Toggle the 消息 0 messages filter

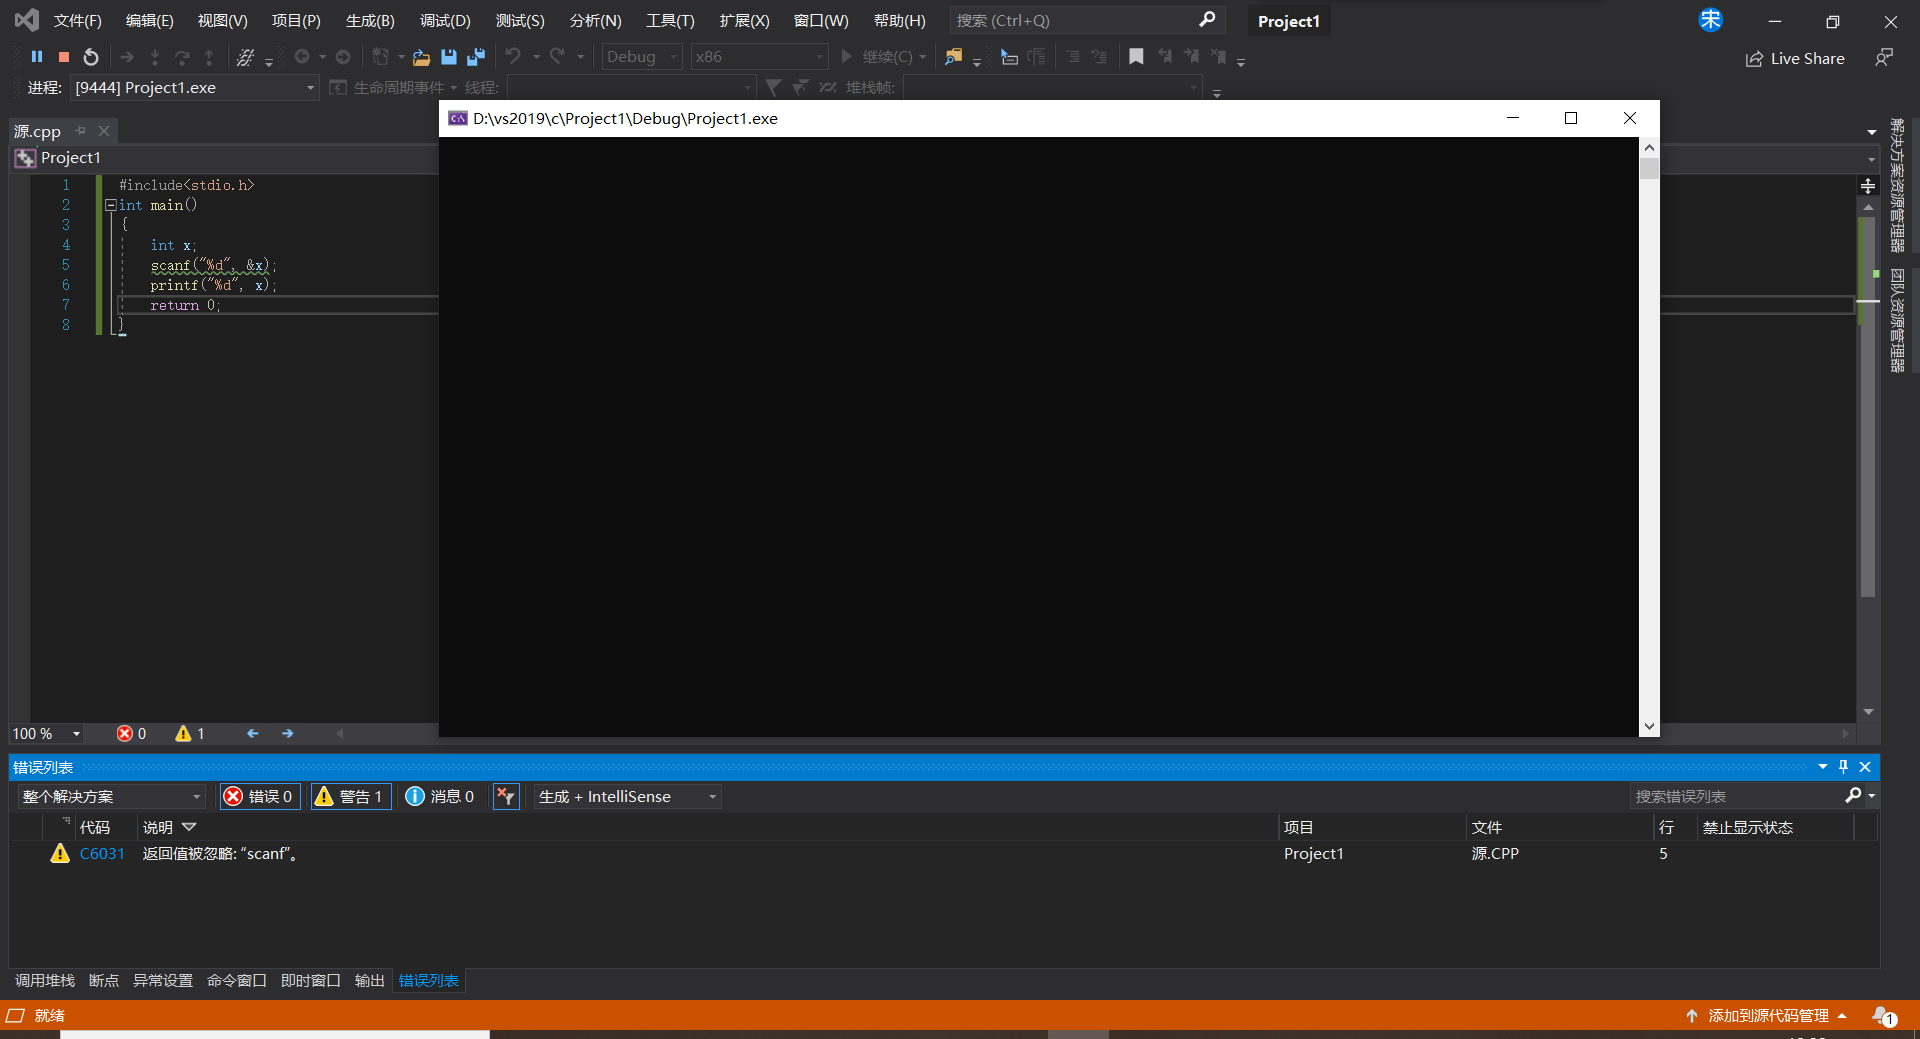(440, 796)
